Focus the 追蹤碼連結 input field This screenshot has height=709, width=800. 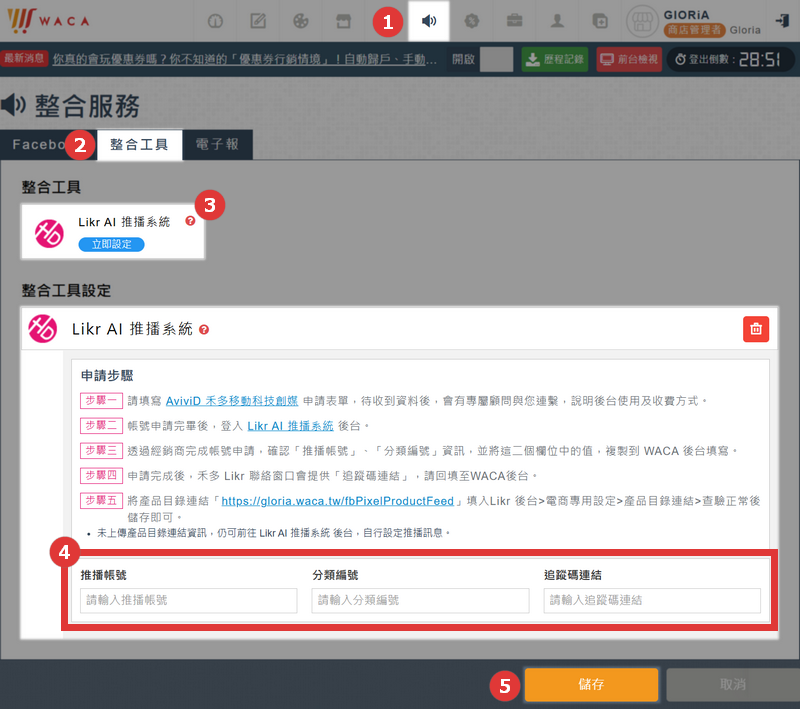(x=652, y=600)
